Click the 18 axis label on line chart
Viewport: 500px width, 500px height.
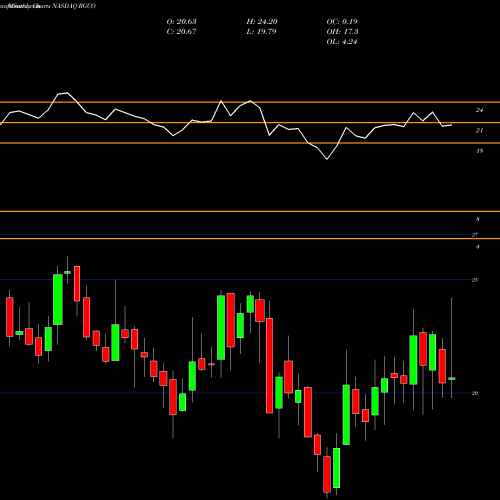tap(479, 151)
